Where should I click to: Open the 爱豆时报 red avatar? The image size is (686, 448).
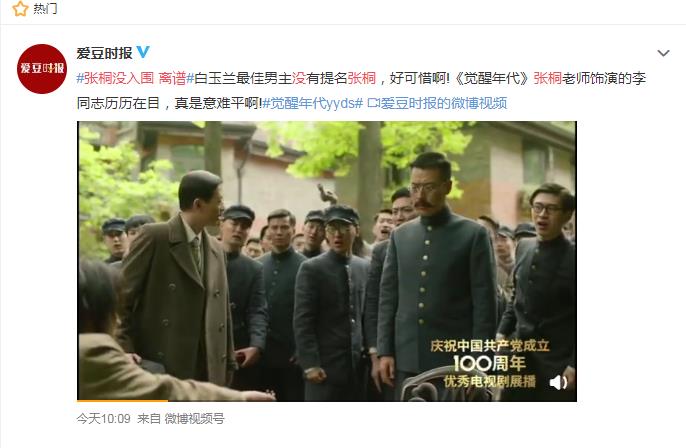pos(42,69)
